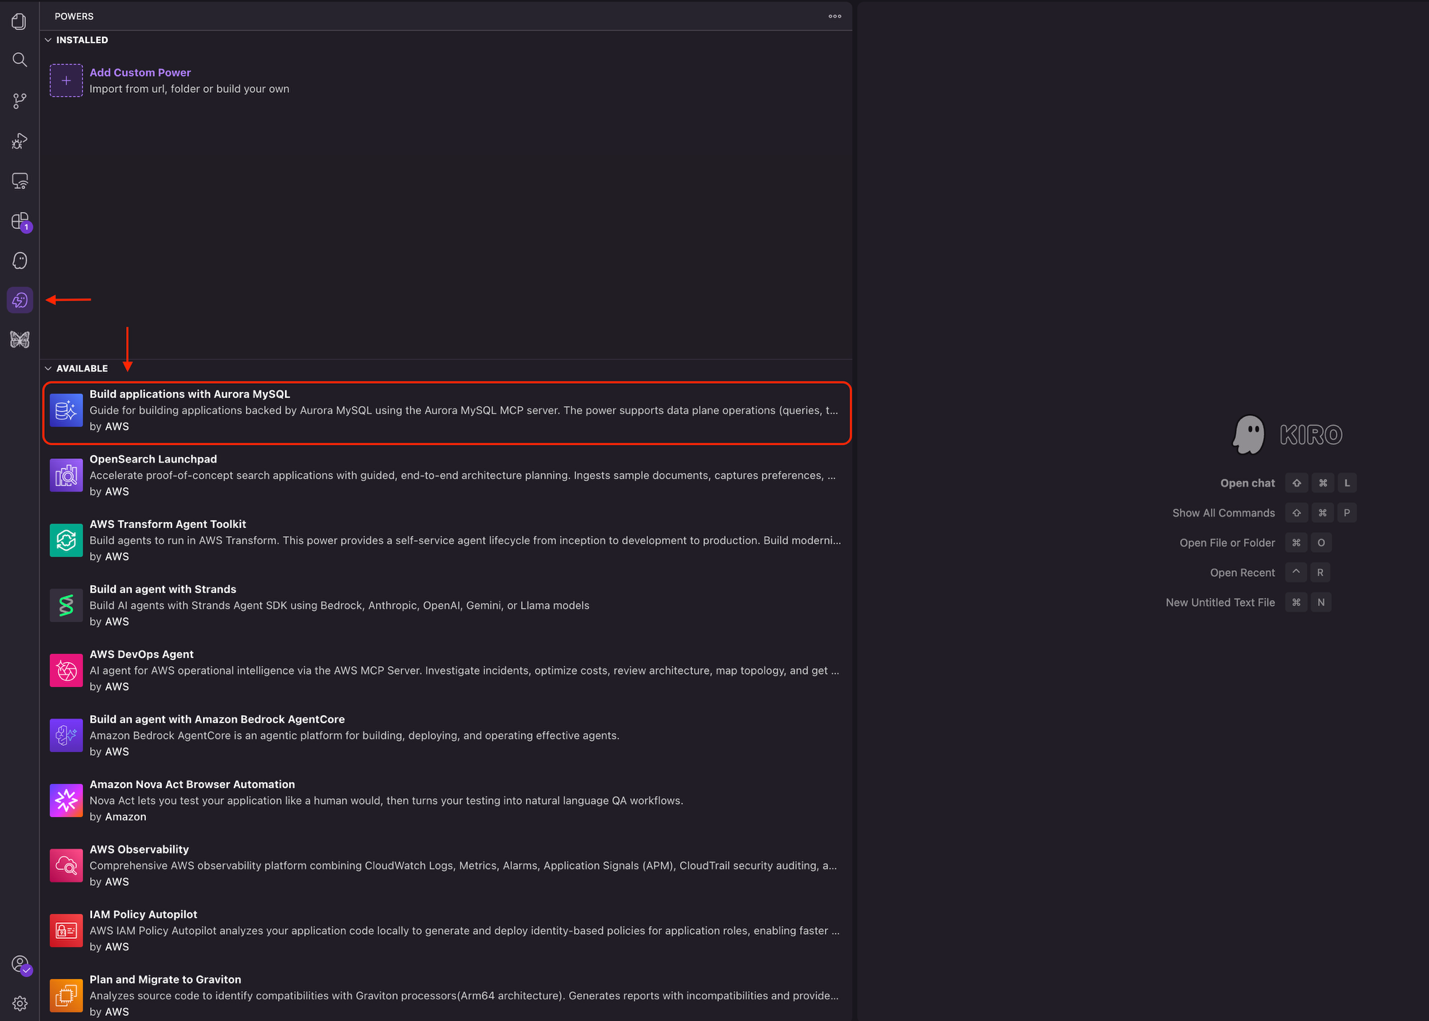Open AWS DevOps Agent title
This screenshot has height=1021, width=1429.
141,654
